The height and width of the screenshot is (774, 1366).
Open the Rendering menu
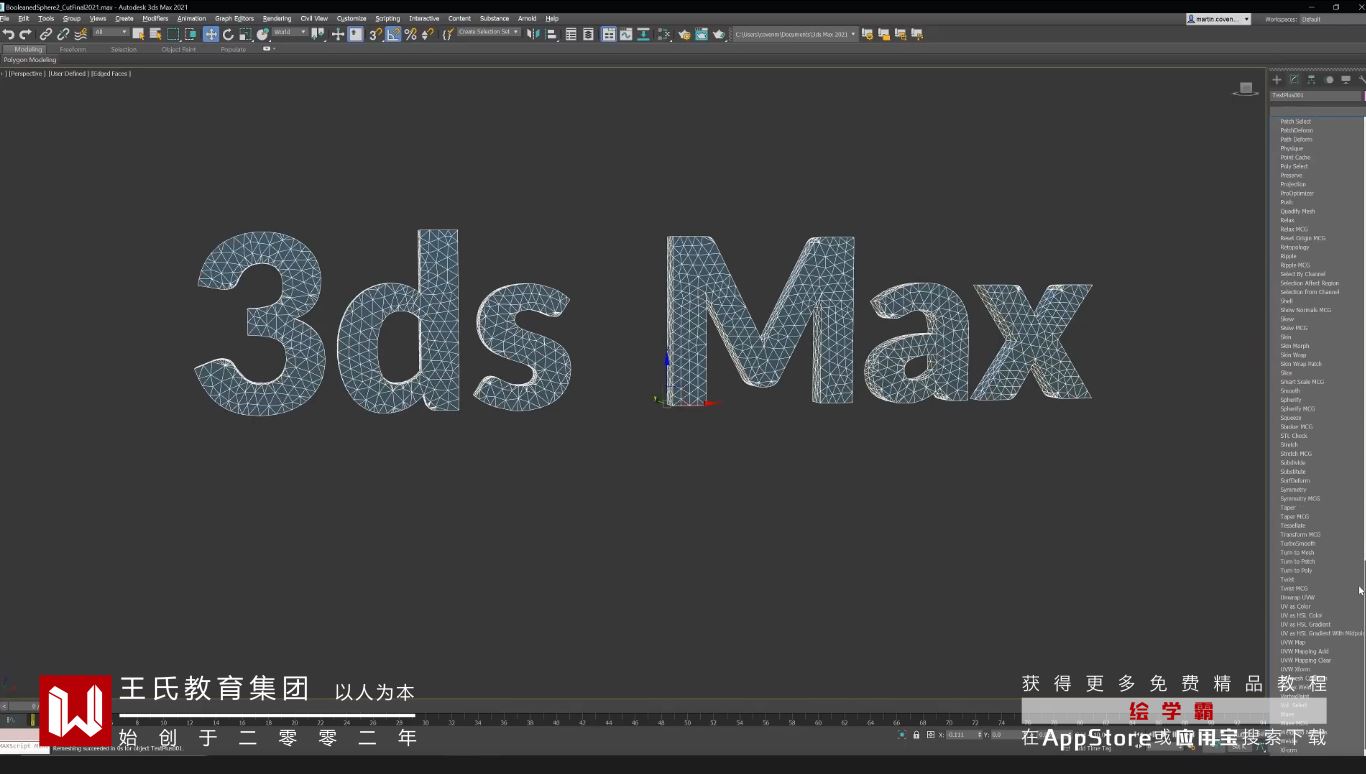click(x=277, y=18)
